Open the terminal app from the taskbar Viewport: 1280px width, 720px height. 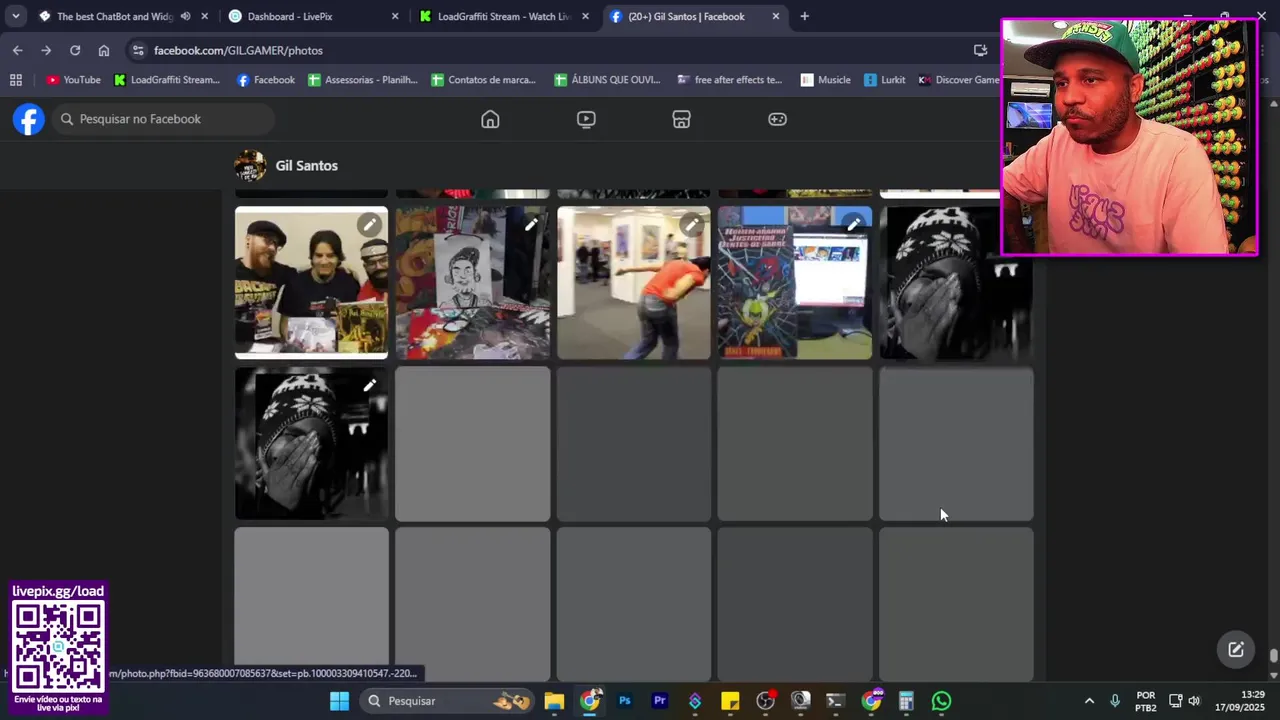[x=835, y=701]
